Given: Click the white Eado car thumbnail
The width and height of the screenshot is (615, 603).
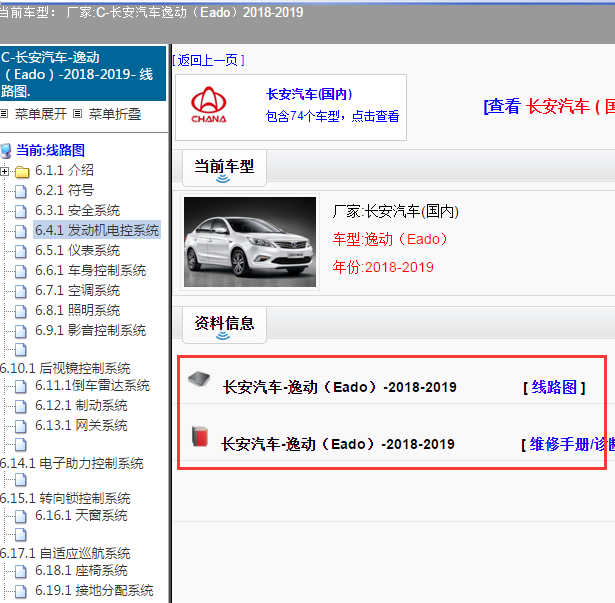Looking at the screenshot, I should pyautogui.click(x=250, y=242).
